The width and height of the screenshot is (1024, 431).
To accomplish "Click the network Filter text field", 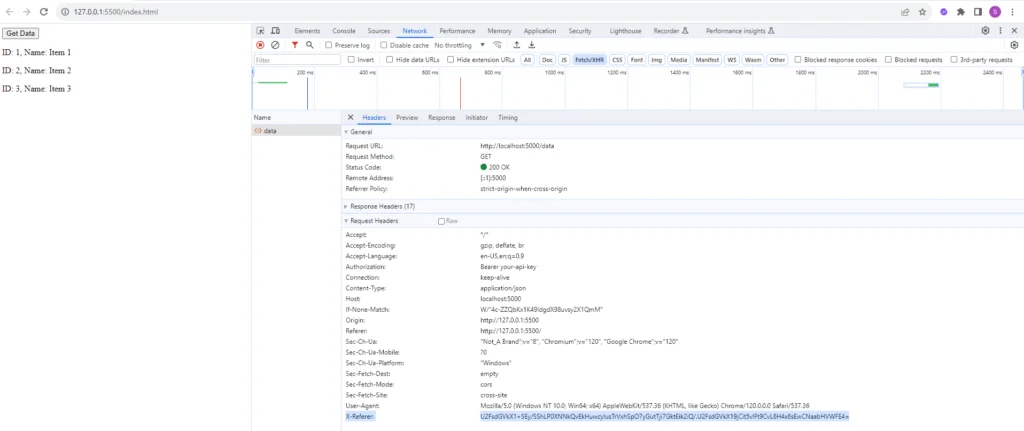I will point(297,59).
